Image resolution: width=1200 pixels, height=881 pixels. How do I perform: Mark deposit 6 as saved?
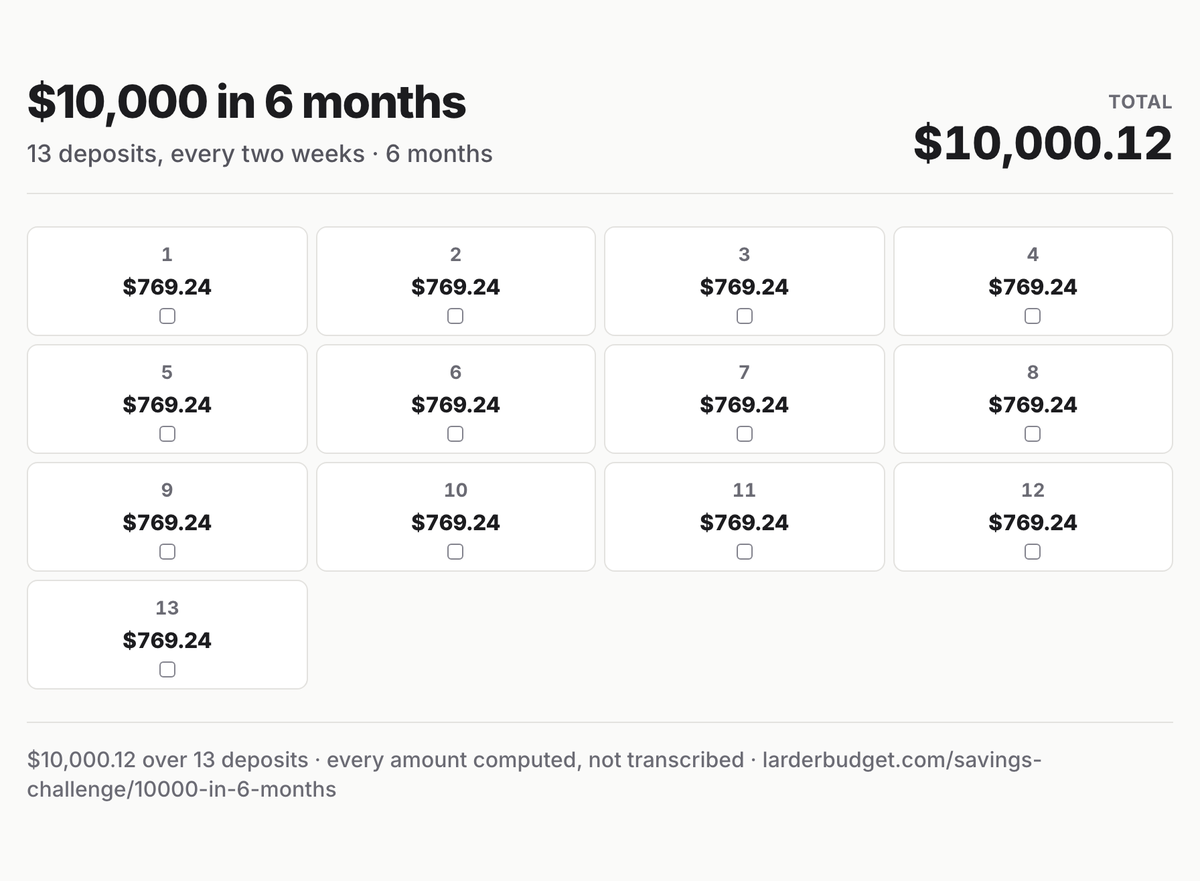455,434
